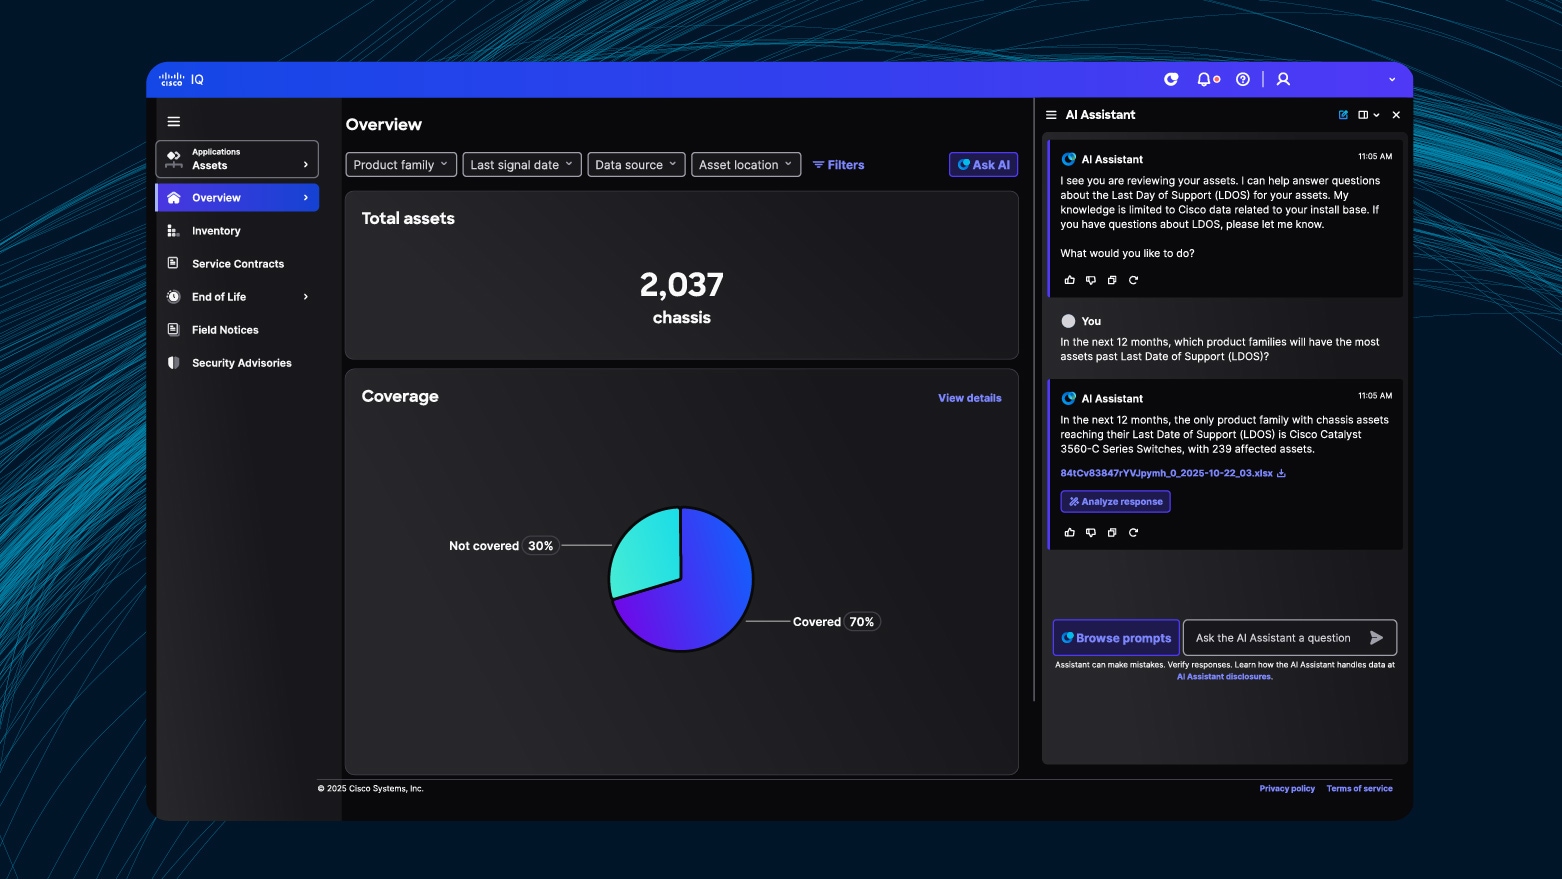The image size is (1562, 879).
Task: Thumbs up the LDOS Catalyst response
Action: [x=1069, y=532]
